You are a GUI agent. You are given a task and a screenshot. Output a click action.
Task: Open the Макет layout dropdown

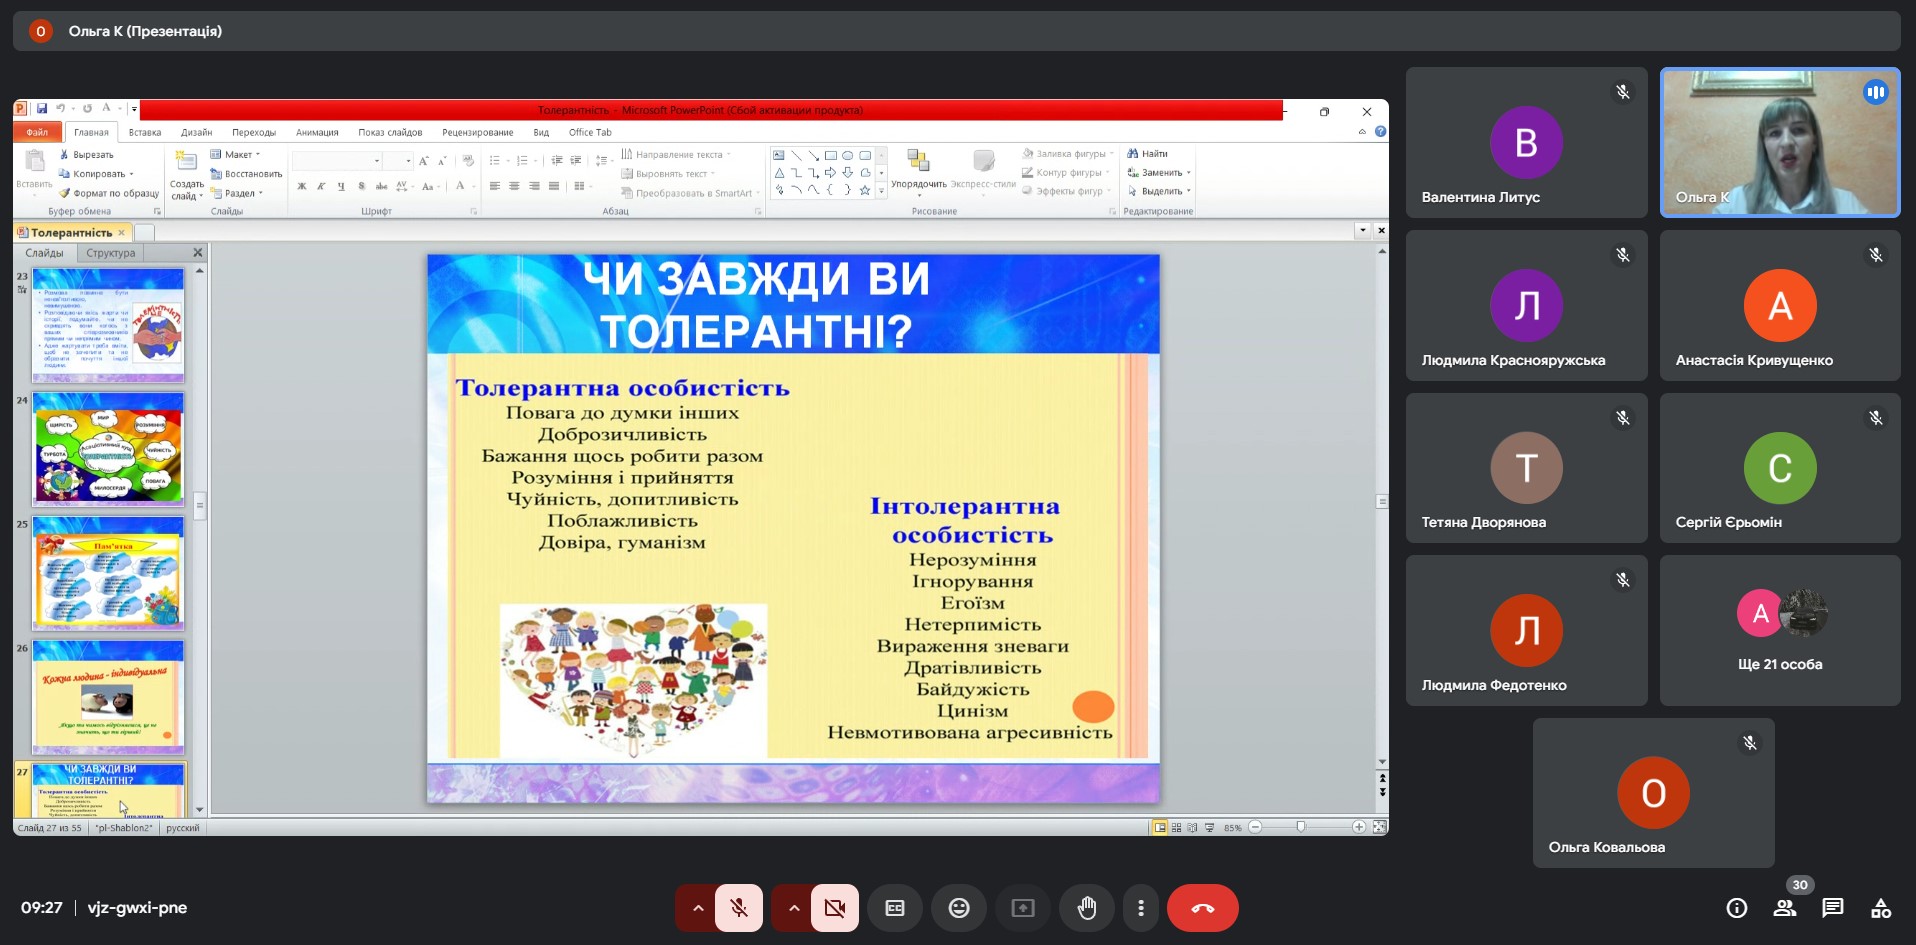pyautogui.click(x=237, y=155)
